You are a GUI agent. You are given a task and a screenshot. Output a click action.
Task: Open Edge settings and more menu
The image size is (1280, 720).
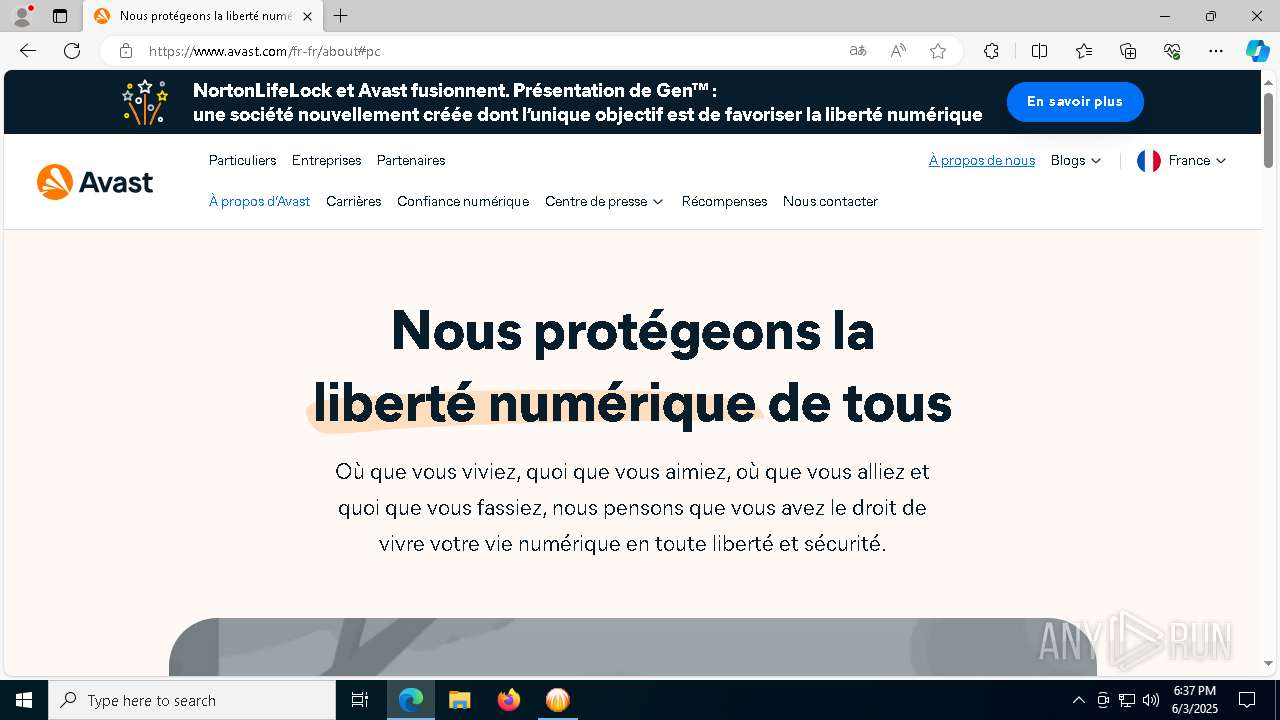click(1216, 51)
